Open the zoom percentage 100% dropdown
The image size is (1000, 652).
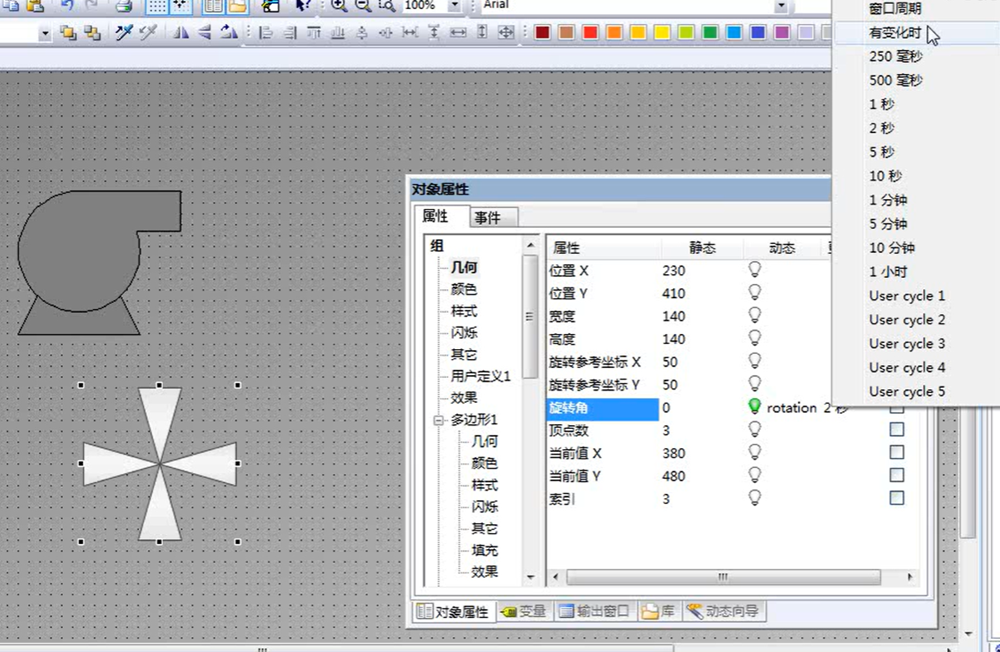click(455, 5)
